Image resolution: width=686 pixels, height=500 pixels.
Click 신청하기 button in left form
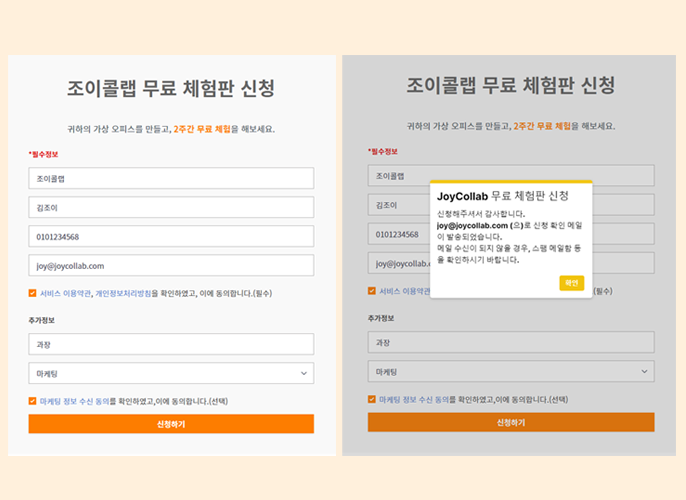[171, 424]
